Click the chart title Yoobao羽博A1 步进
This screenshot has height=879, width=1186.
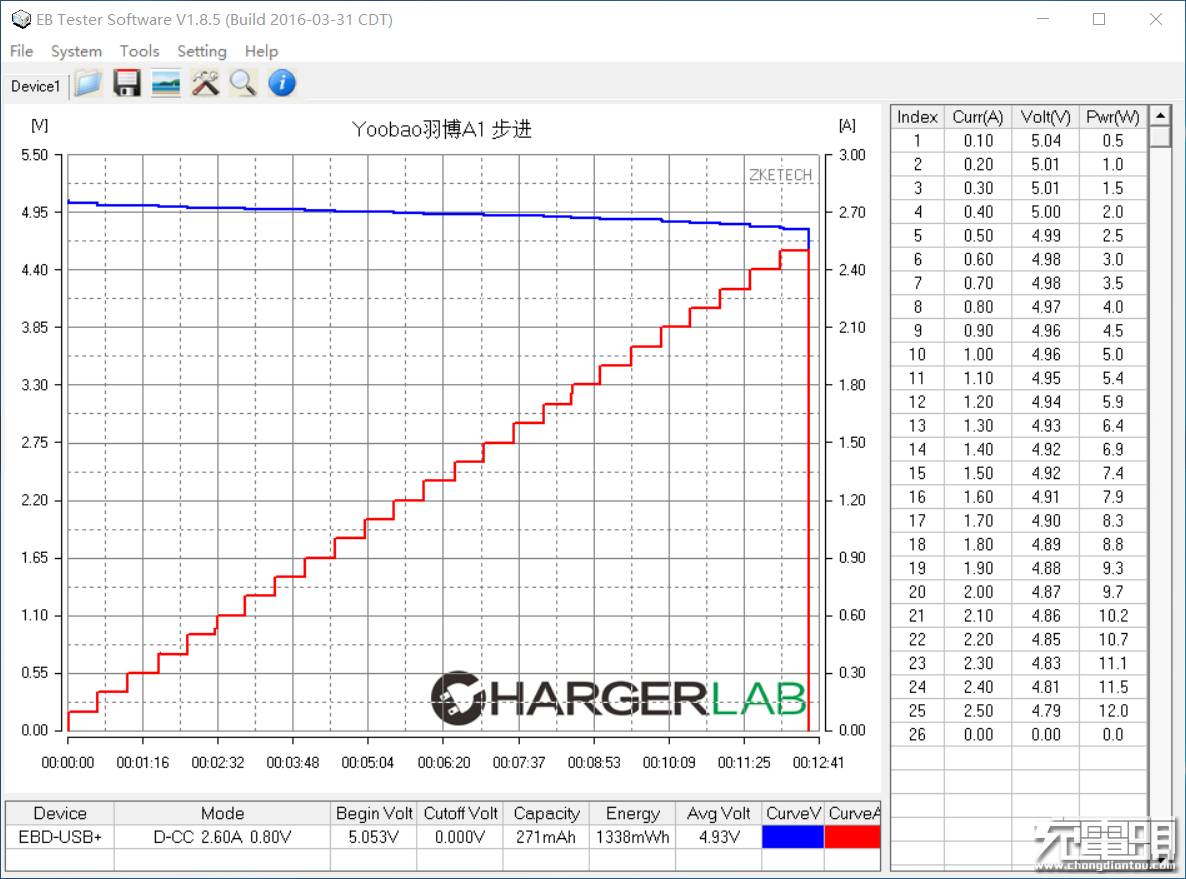point(442,129)
